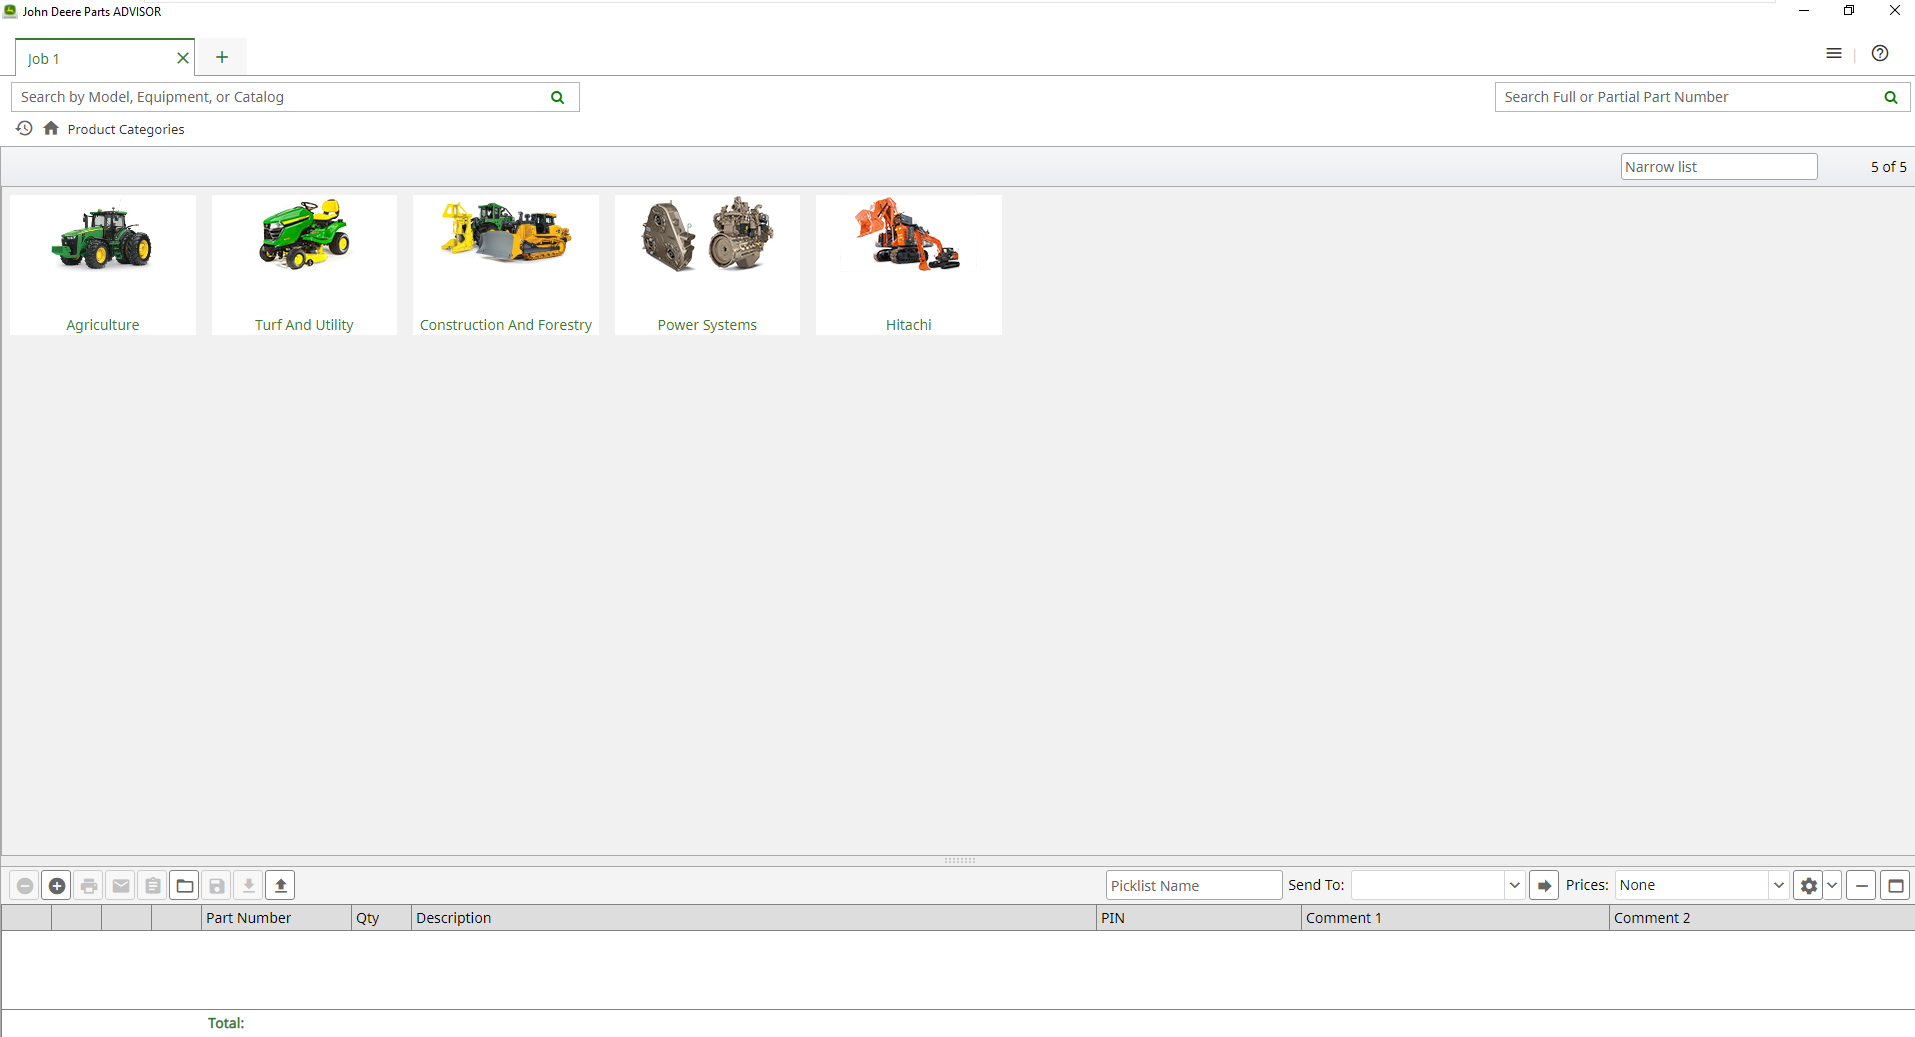Click the send arrow button
The height and width of the screenshot is (1037, 1915).
1544,885
